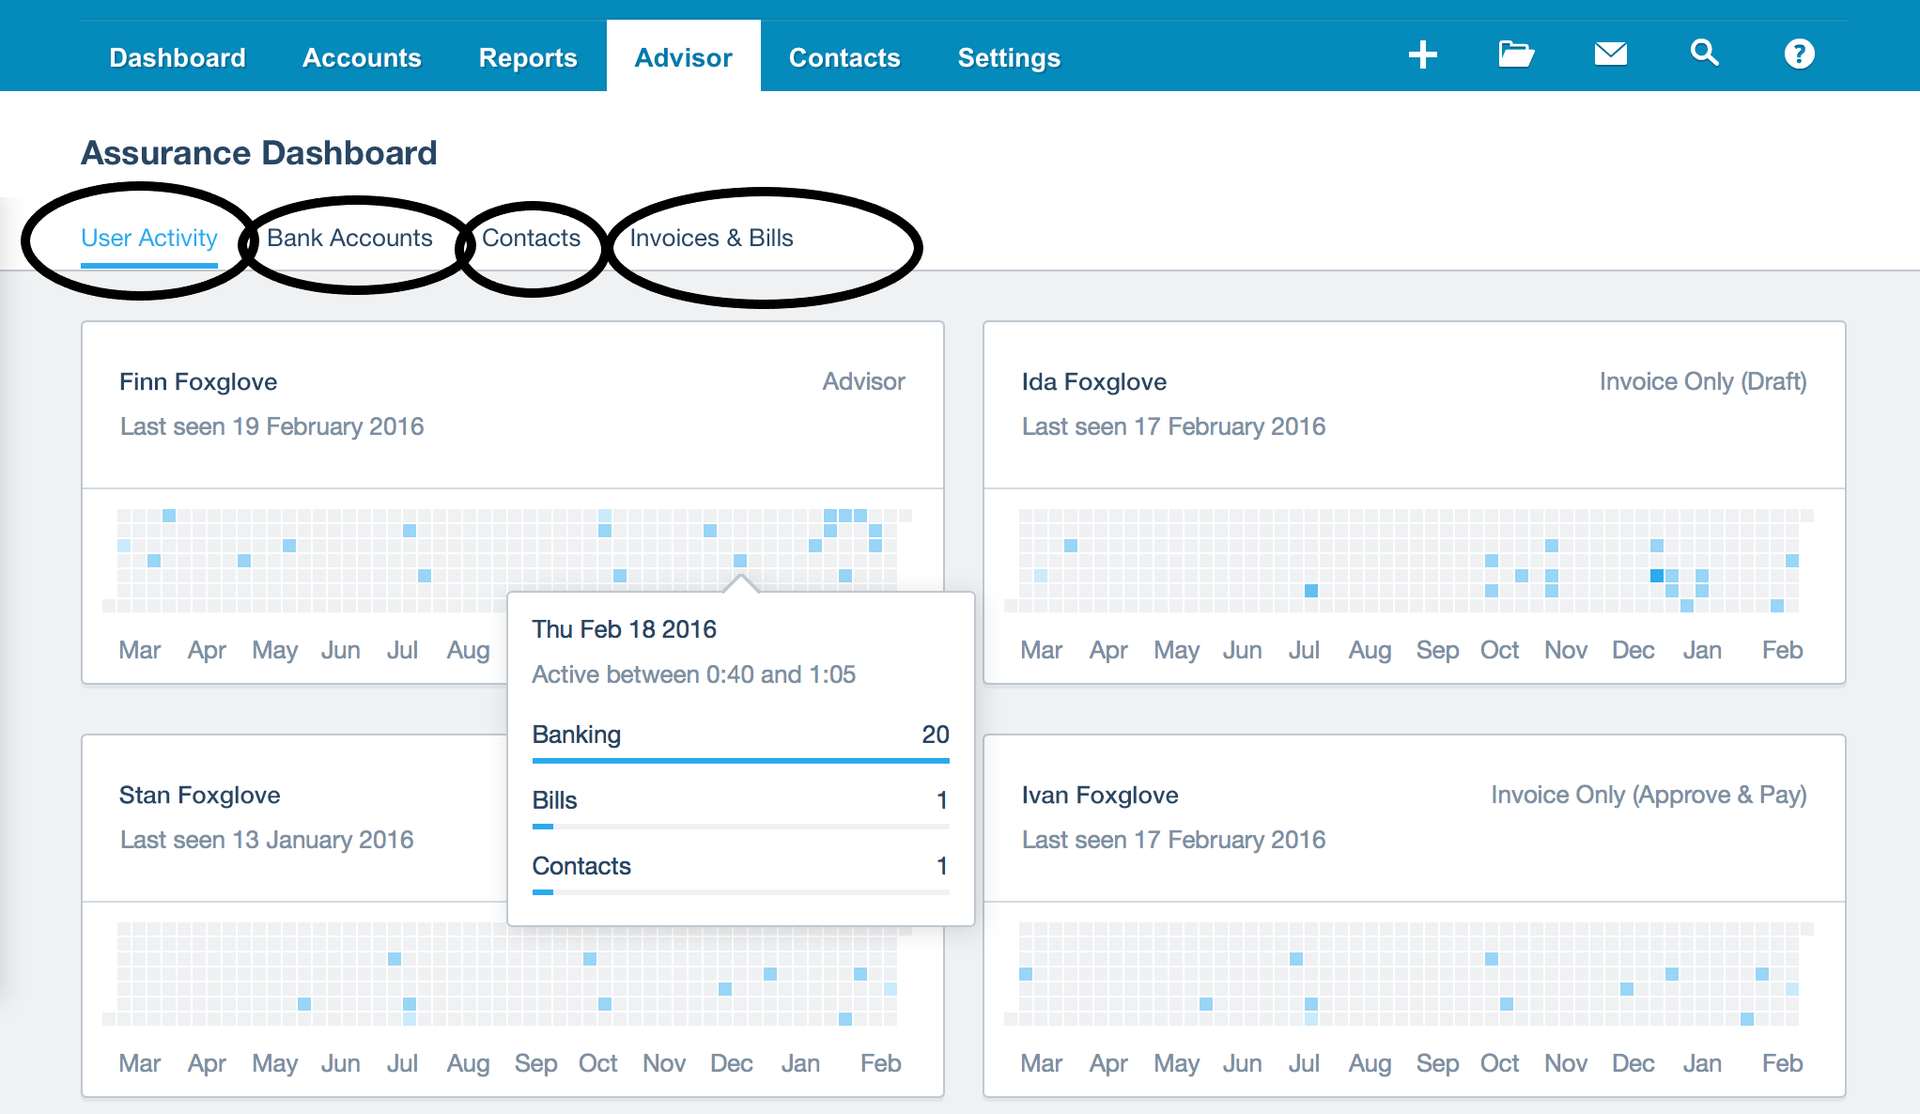Image resolution: width=1920 pixels, height=1114 pixels.
Task: Click the search magnifier icon
Action: click(1704, 54)
